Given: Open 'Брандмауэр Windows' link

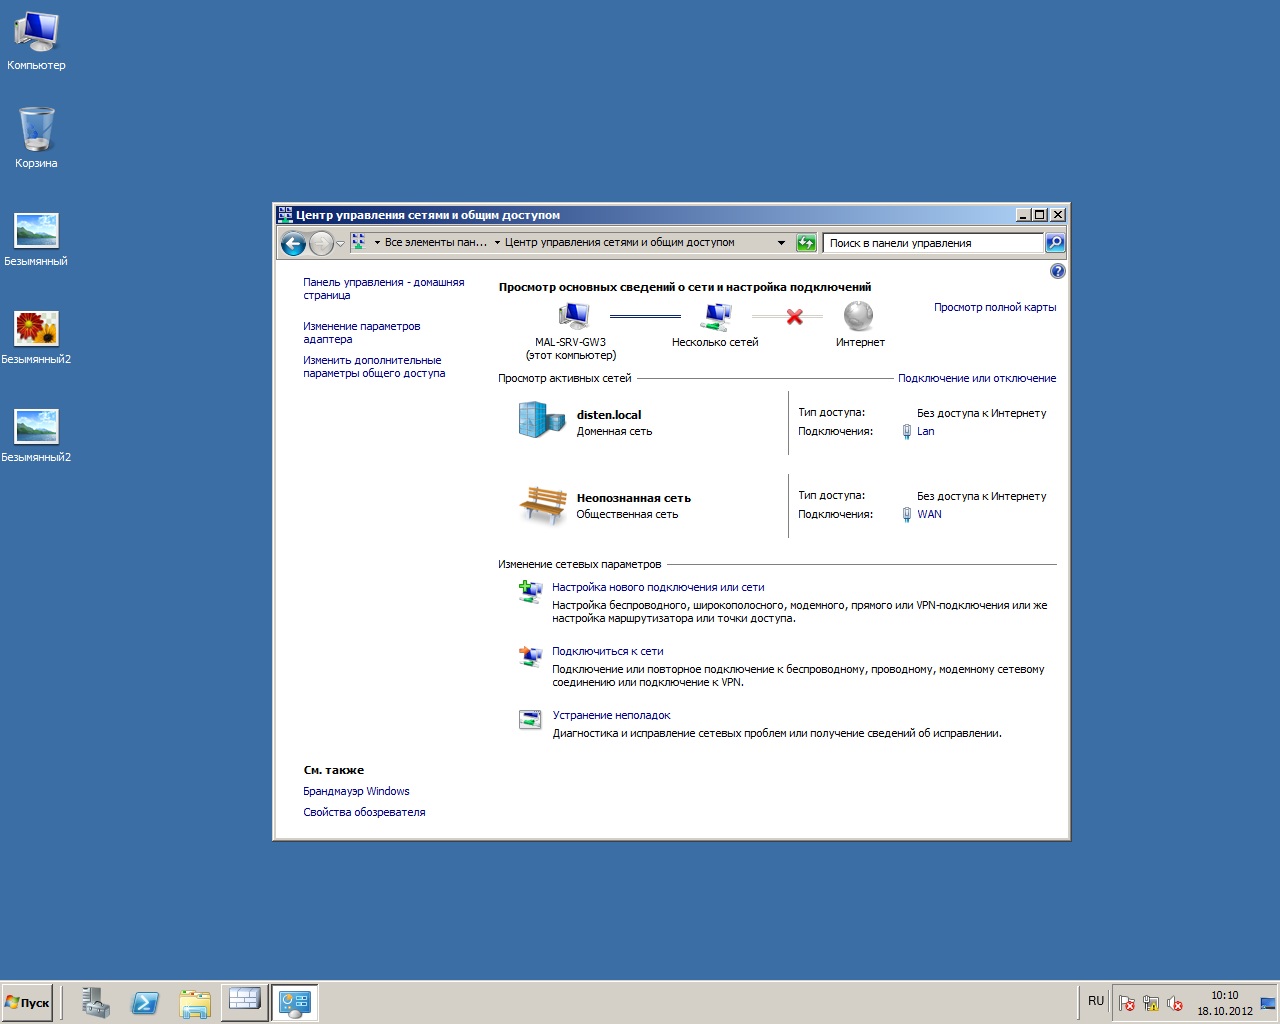Looking at the screenshot, I should click(356, 791).
